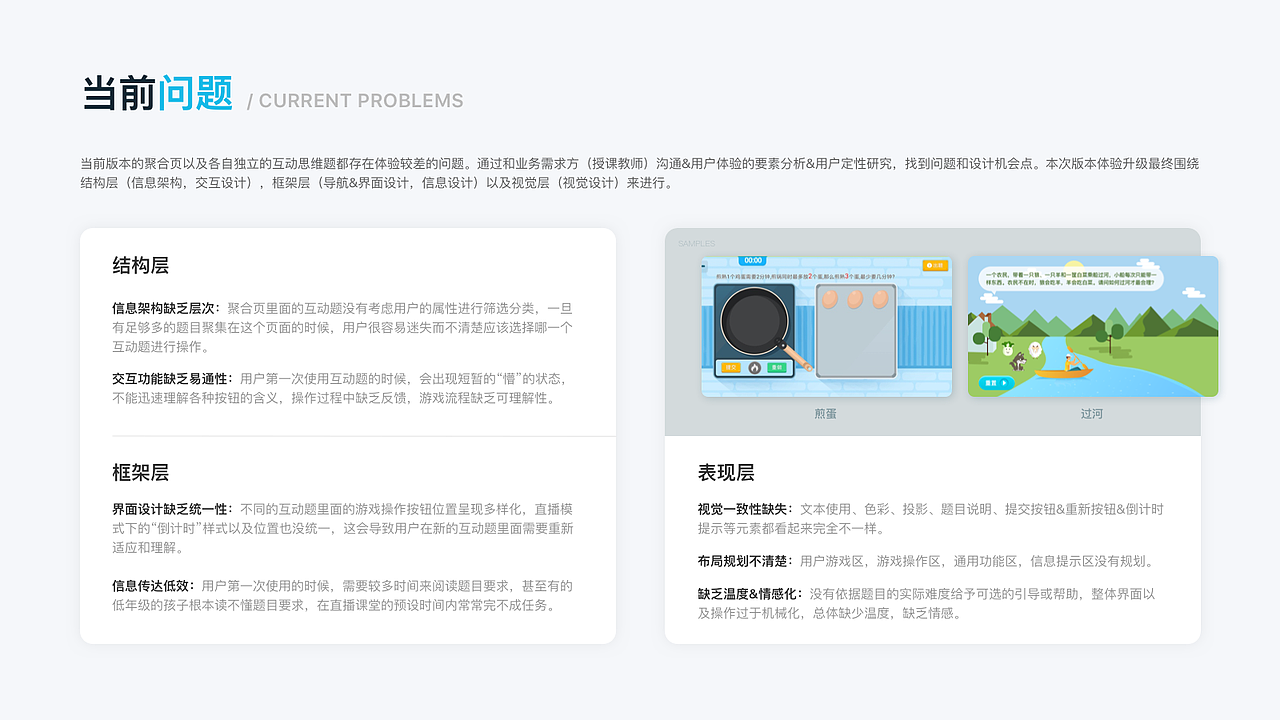Click the blue 重置 button in the river game
The image size is (1280, 720).
[x=997, y=383]
